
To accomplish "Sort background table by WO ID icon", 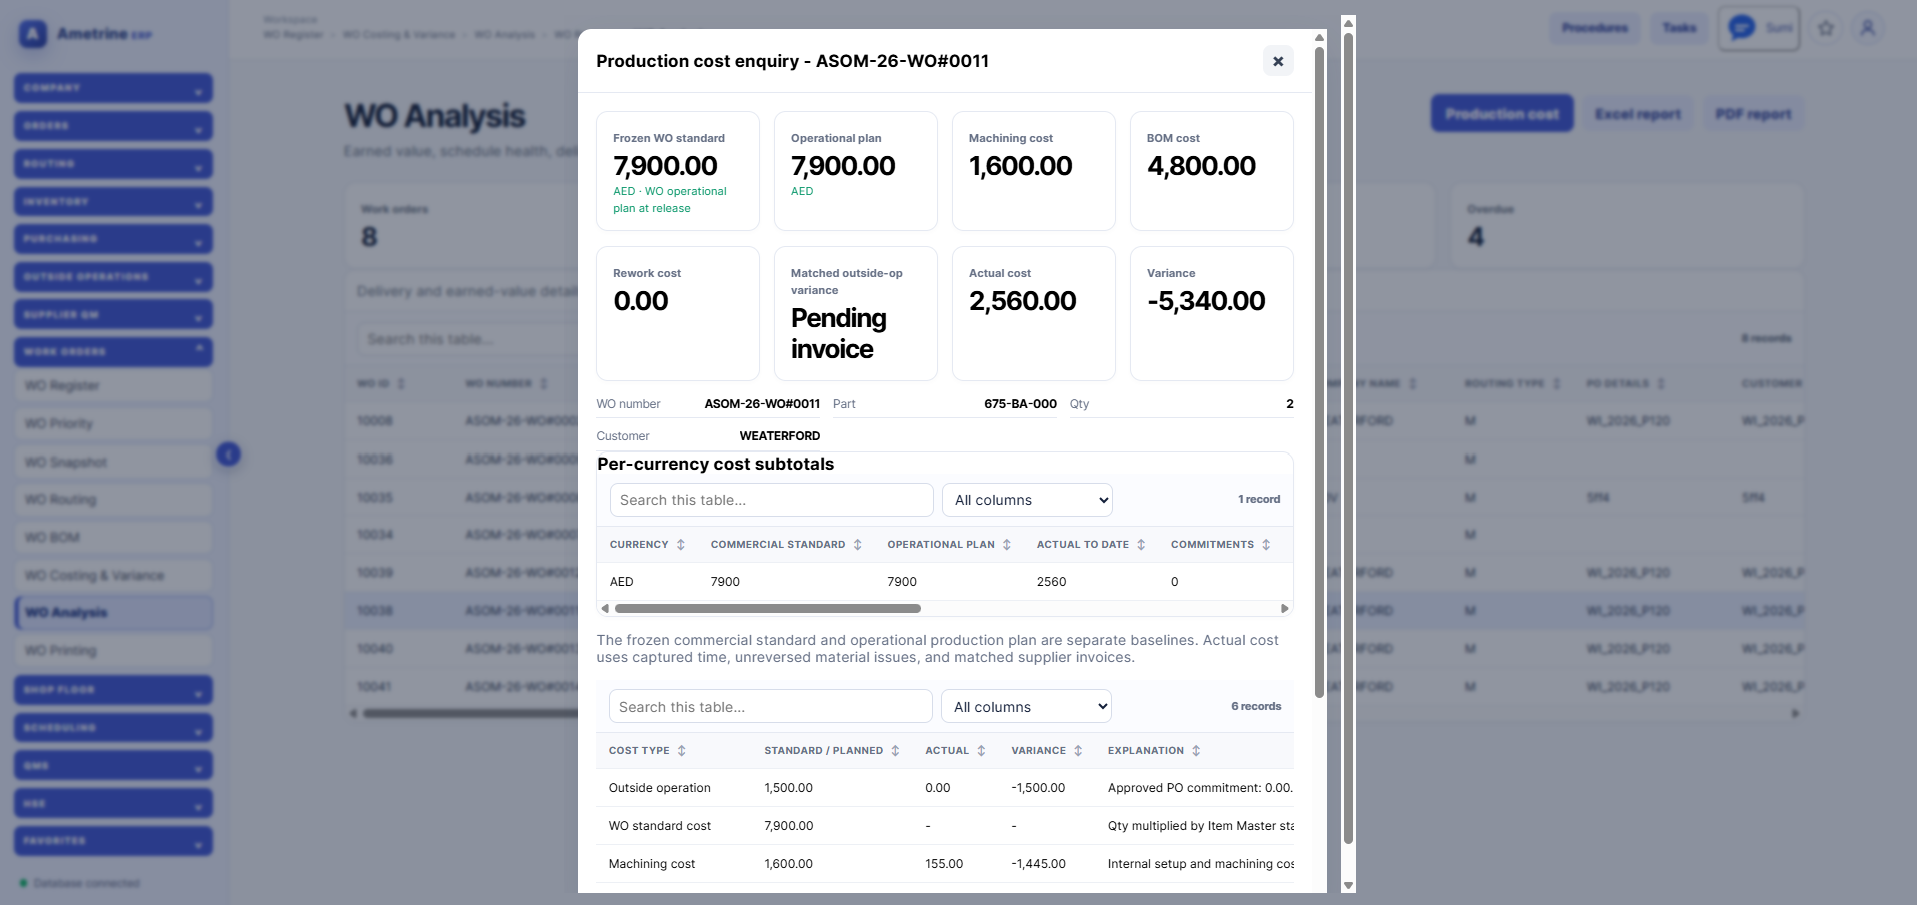I will pyautogui.click(x=401, y=384).
